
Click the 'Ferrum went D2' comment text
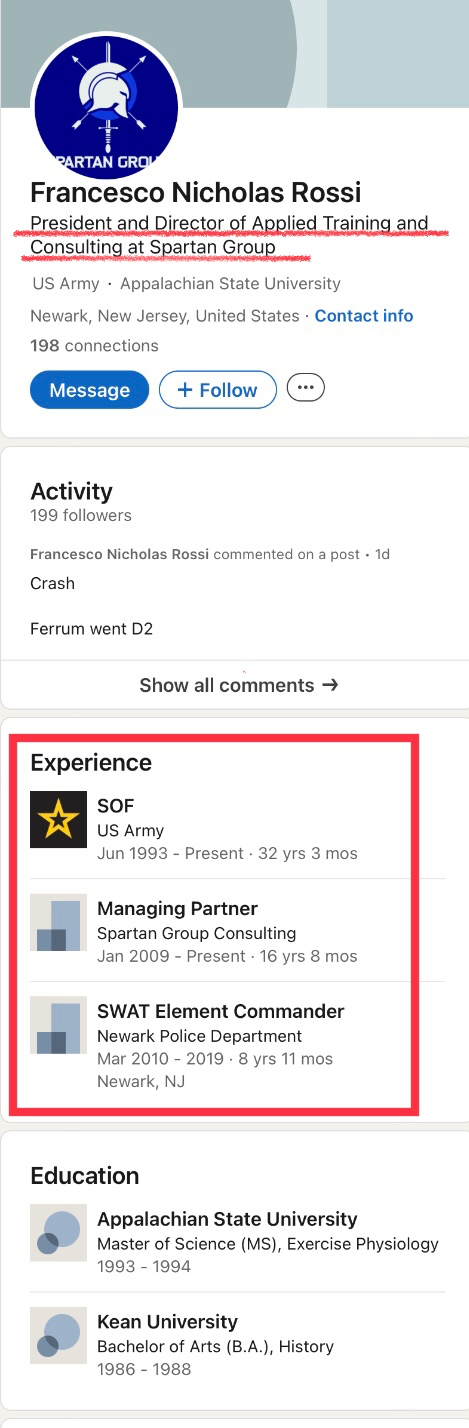click(91, 629)
